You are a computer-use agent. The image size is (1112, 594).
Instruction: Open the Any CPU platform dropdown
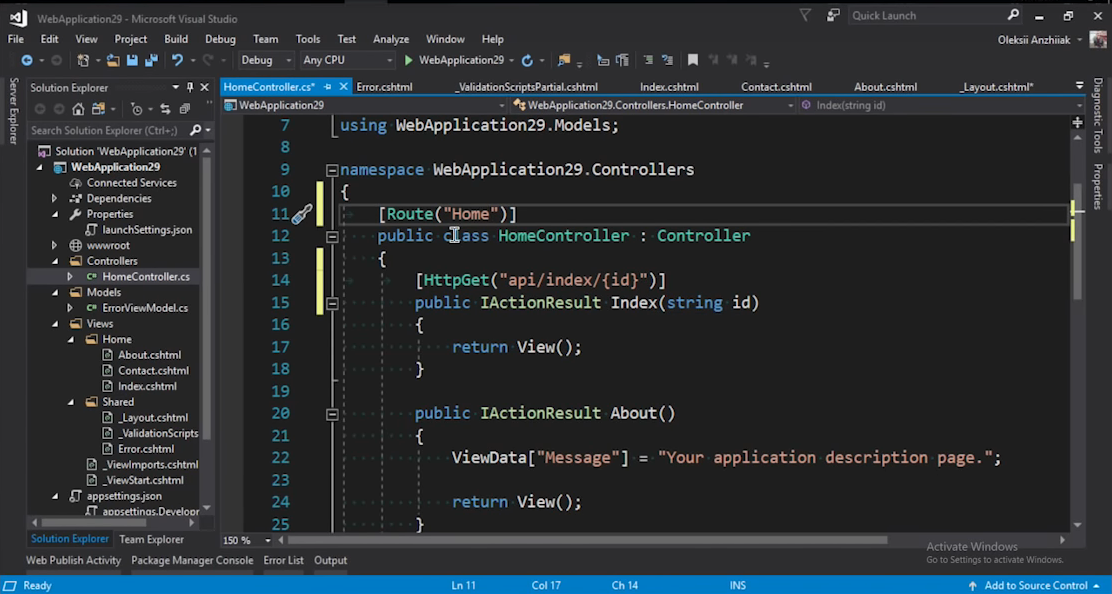pyautogui.click(x=347, y=60)
